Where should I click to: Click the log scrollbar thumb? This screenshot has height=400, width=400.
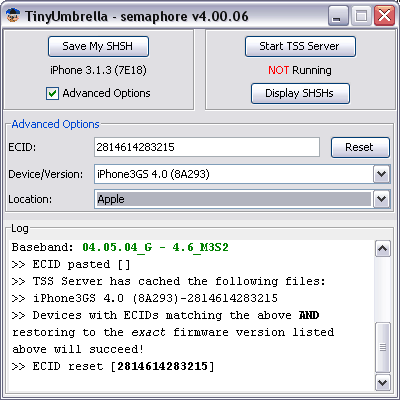coord(382,347)
